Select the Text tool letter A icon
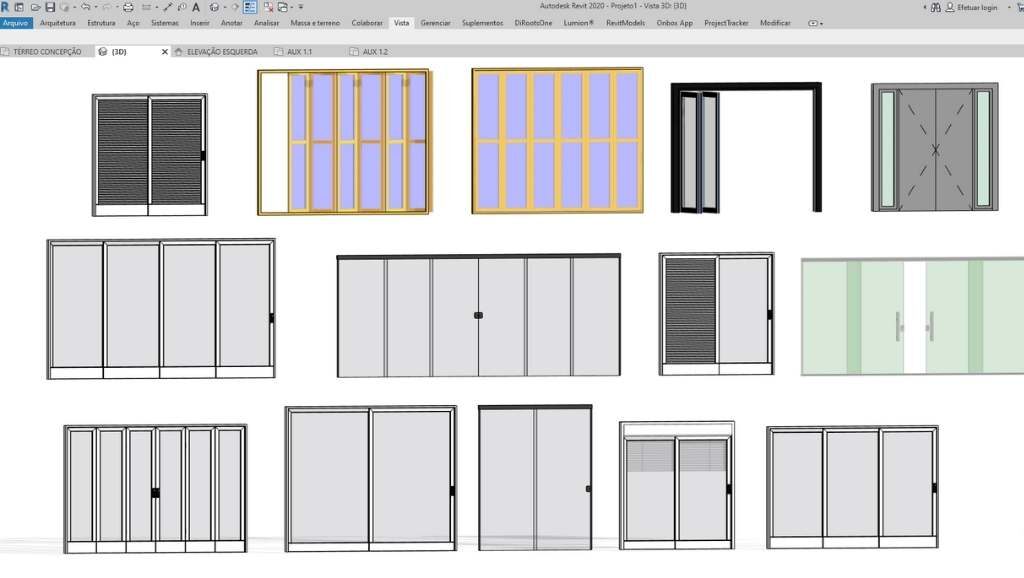The width and height of the screenshot is (1024, 578). (196, 7)
